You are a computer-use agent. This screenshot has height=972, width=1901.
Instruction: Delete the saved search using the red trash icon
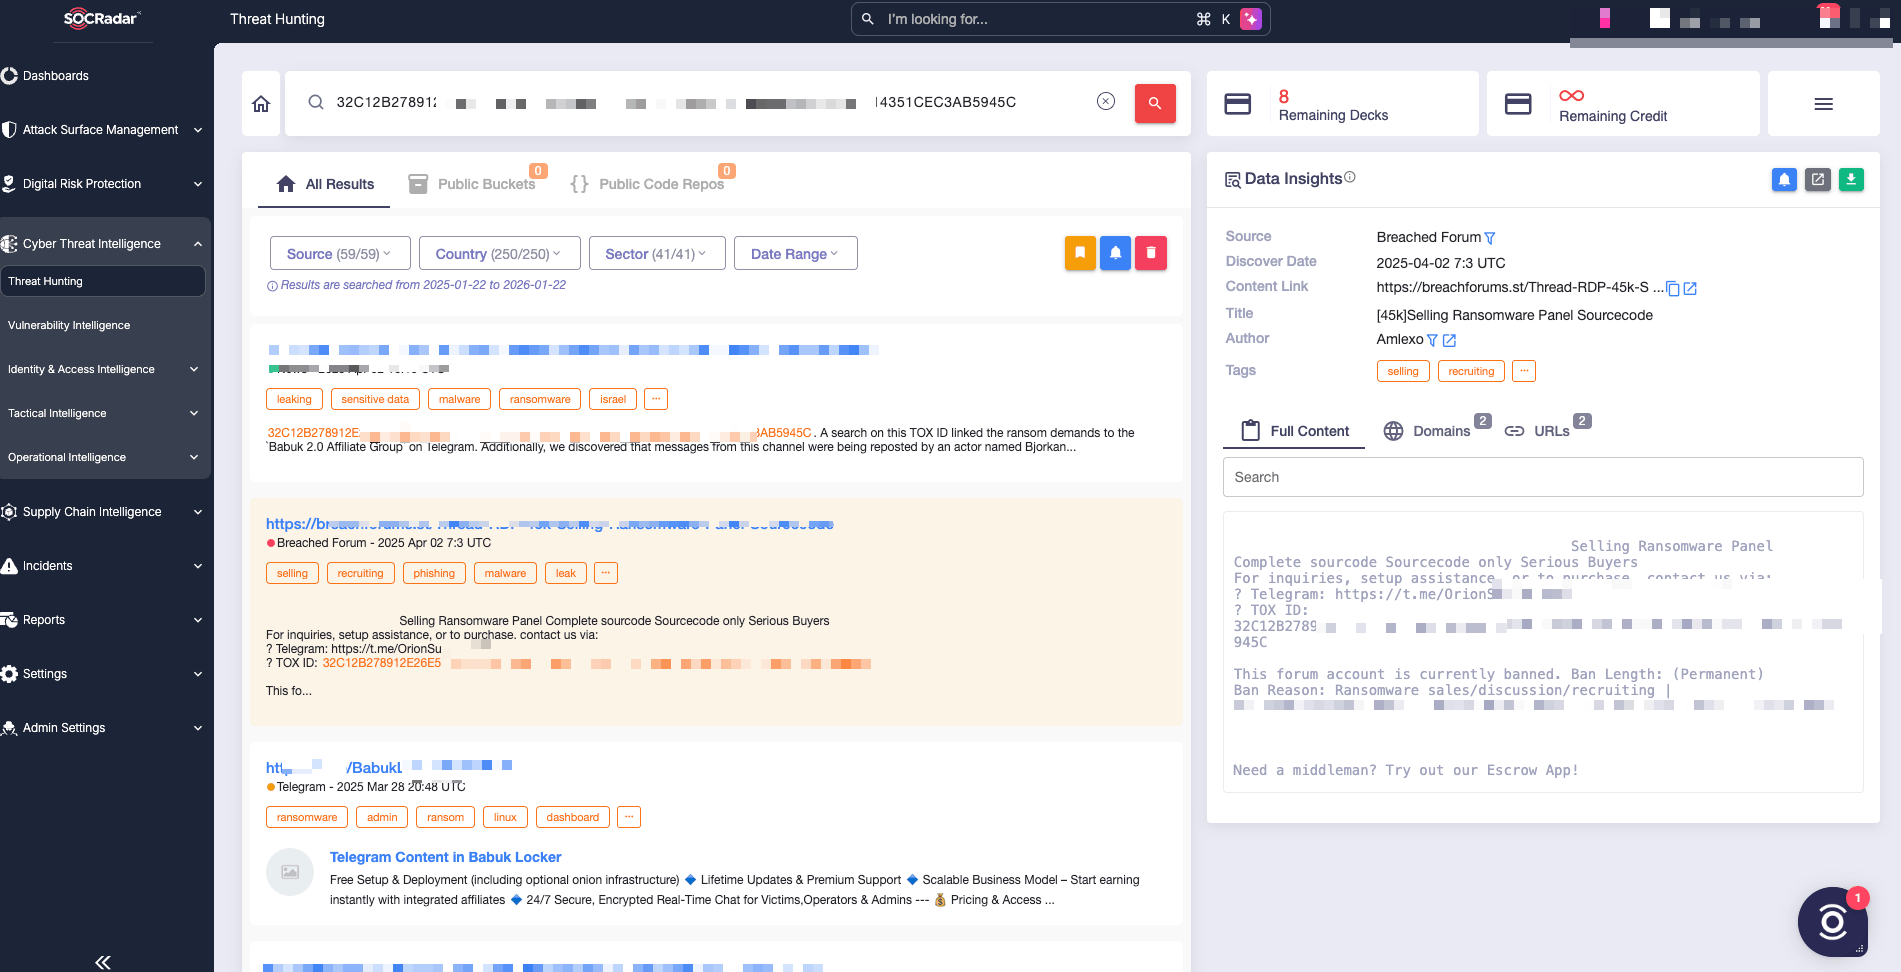point(1150,253)
